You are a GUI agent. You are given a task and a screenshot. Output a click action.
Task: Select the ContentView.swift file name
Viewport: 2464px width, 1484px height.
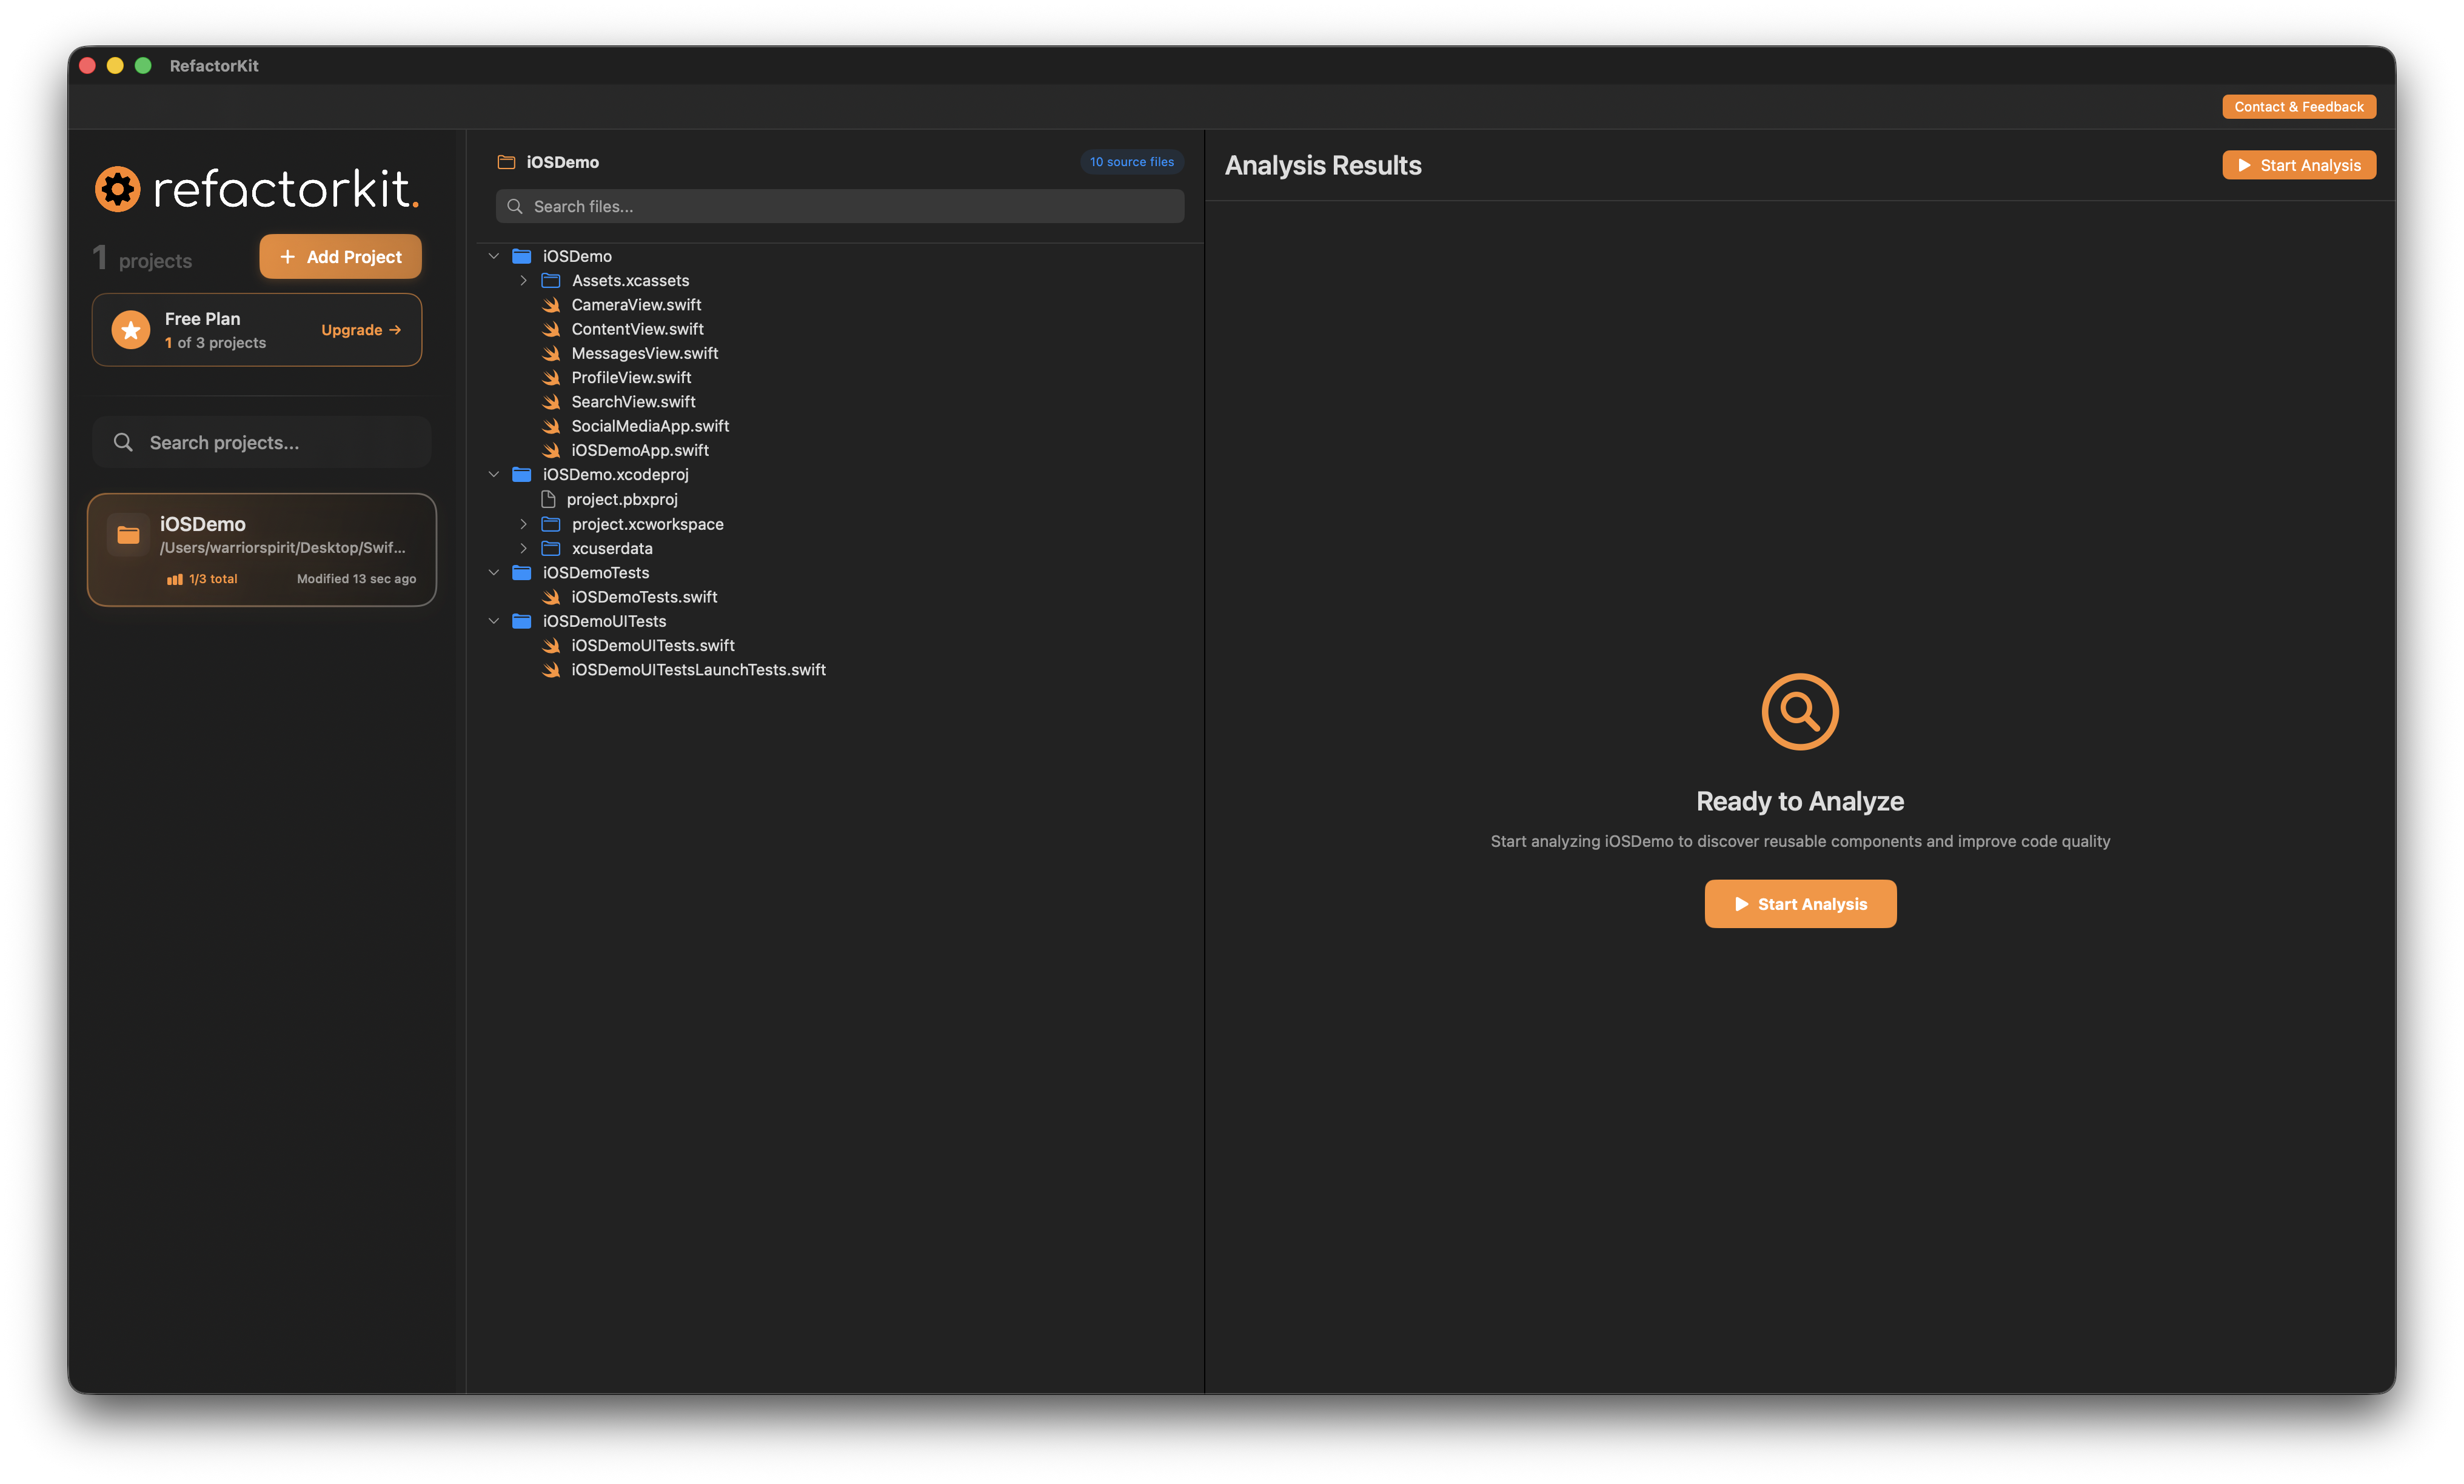click(x=637, y=329)
